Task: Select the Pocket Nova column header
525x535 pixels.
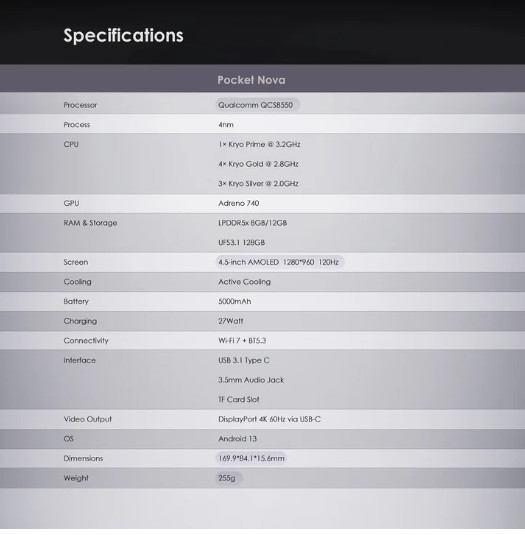Action: tap(251, 80)
